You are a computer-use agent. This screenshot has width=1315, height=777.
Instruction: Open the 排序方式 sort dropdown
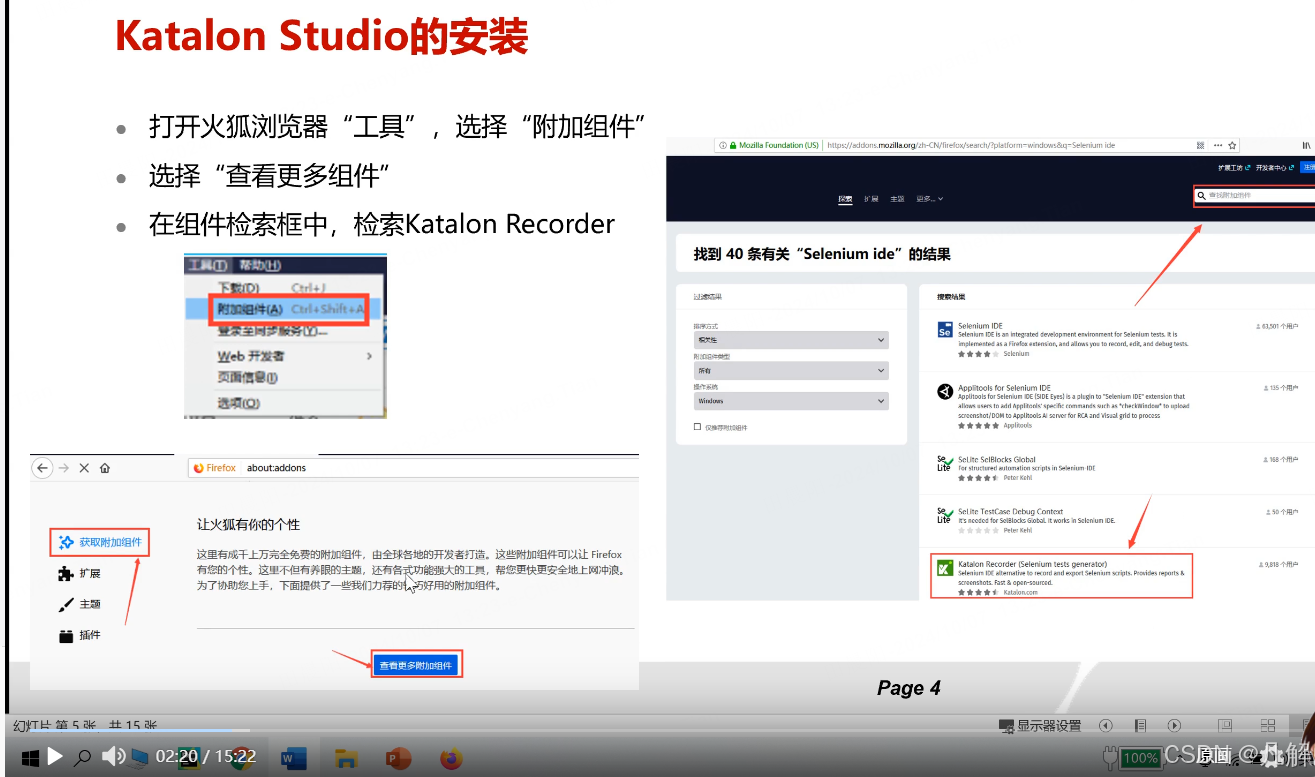tap(790, 340)
